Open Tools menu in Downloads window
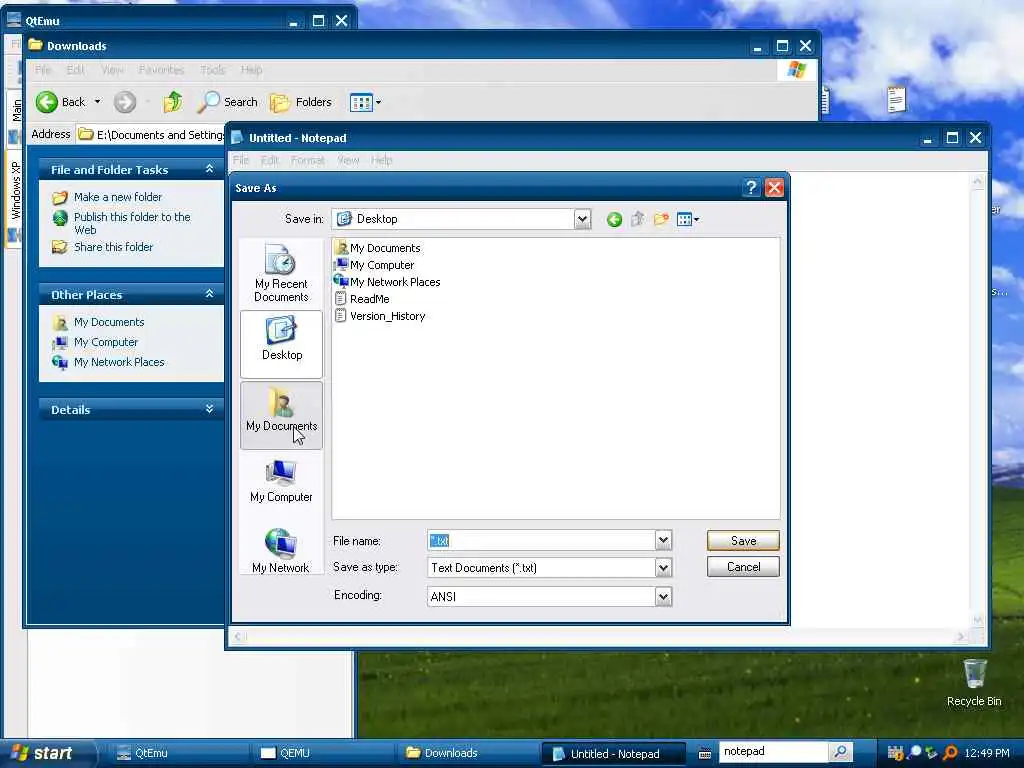1024x768 pixels. coord(212,70)
